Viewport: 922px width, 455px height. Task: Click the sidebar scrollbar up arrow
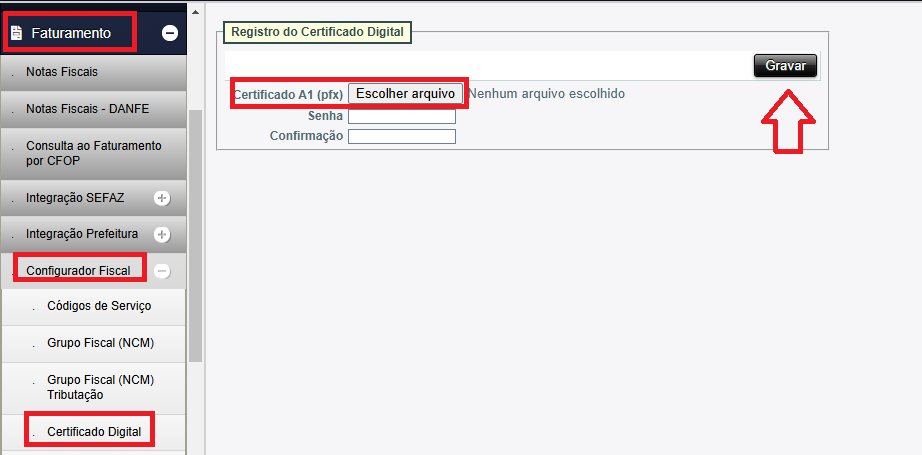(196, 8)
